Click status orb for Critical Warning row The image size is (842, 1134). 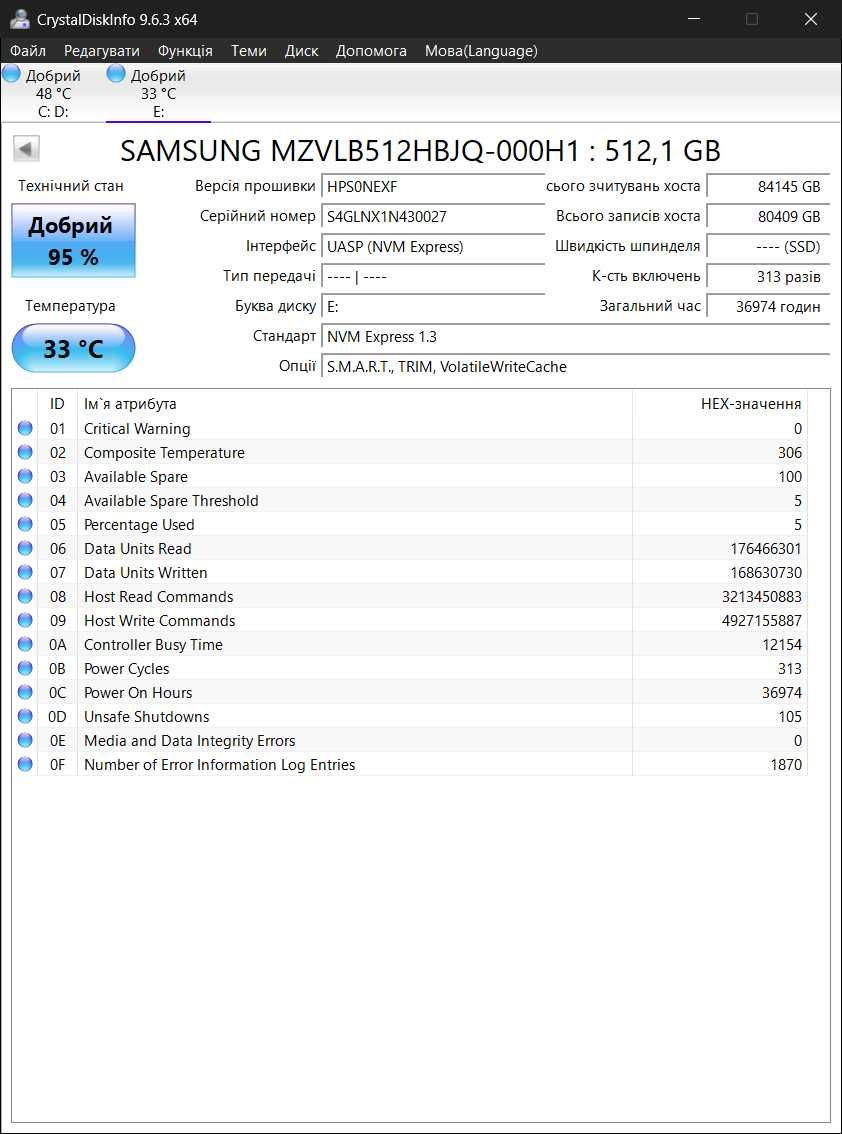click(x=25, y=428)
